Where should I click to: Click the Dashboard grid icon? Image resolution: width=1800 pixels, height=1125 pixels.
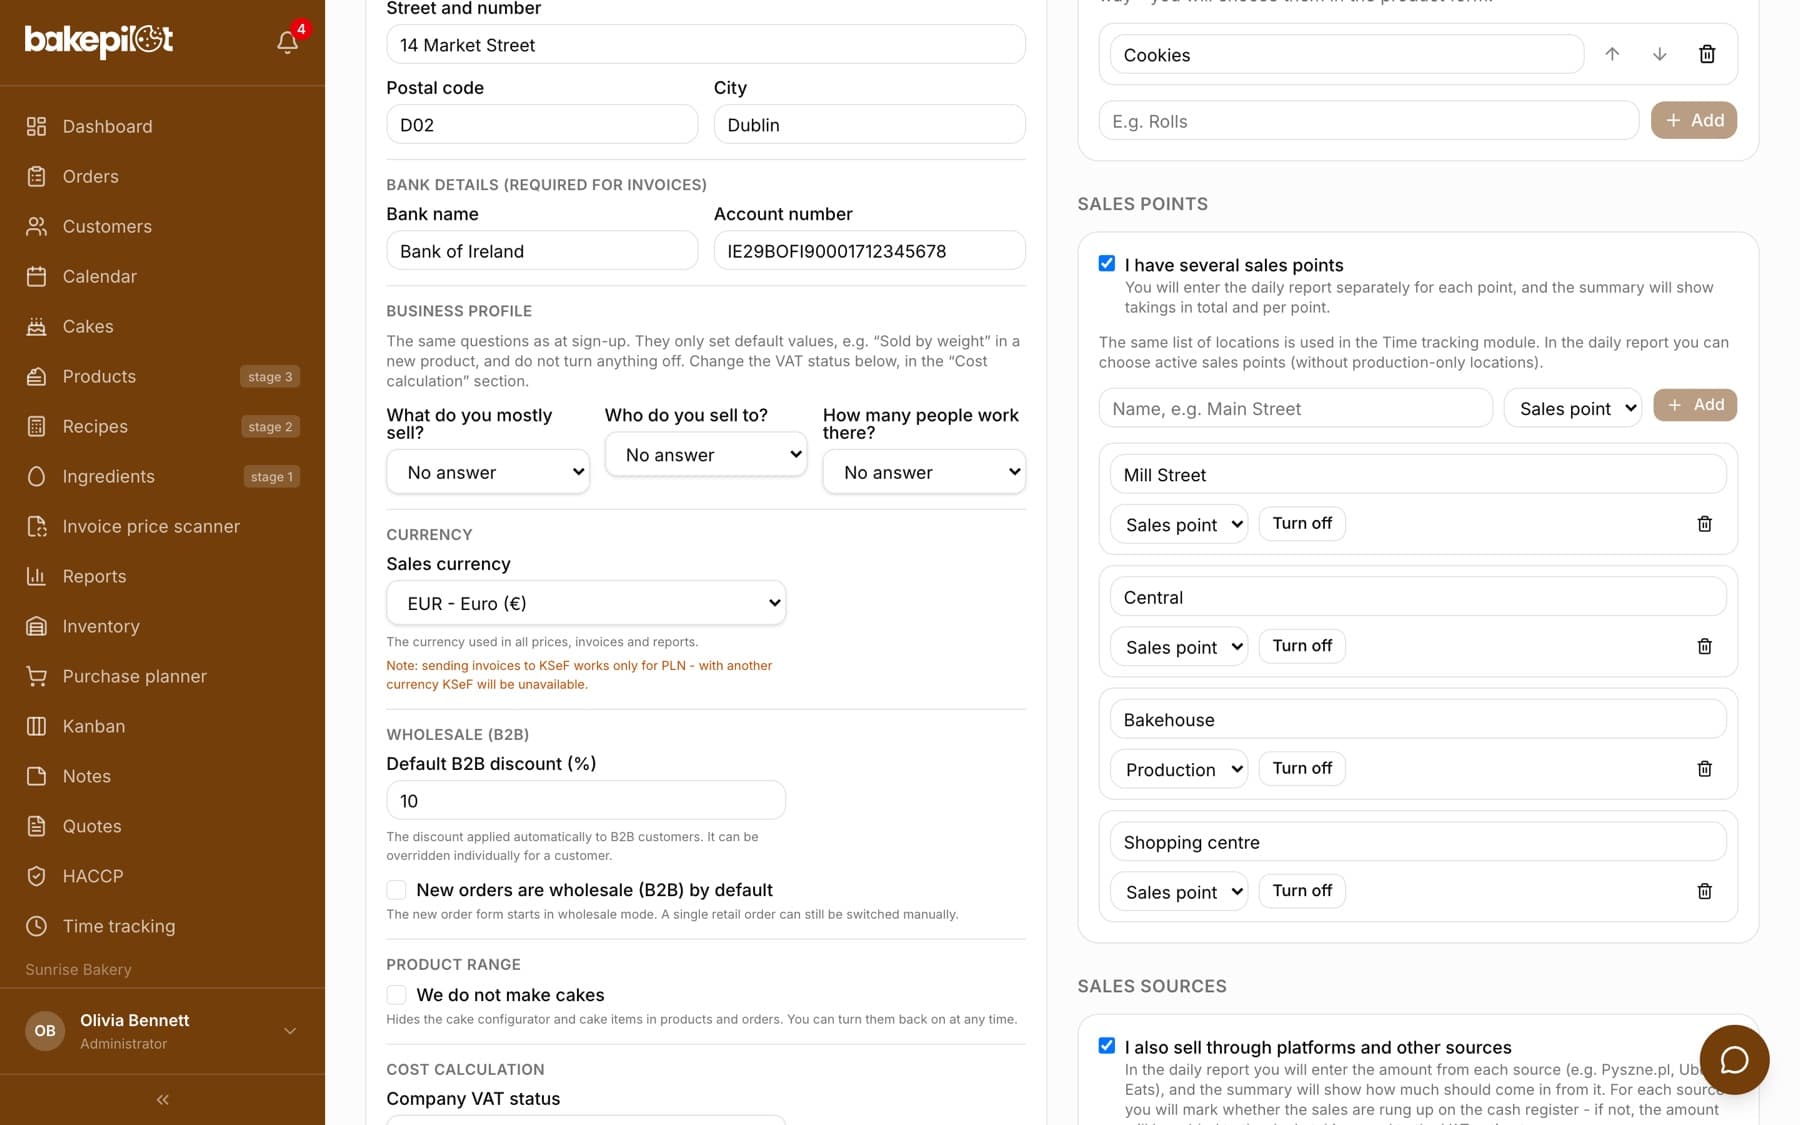36,126
